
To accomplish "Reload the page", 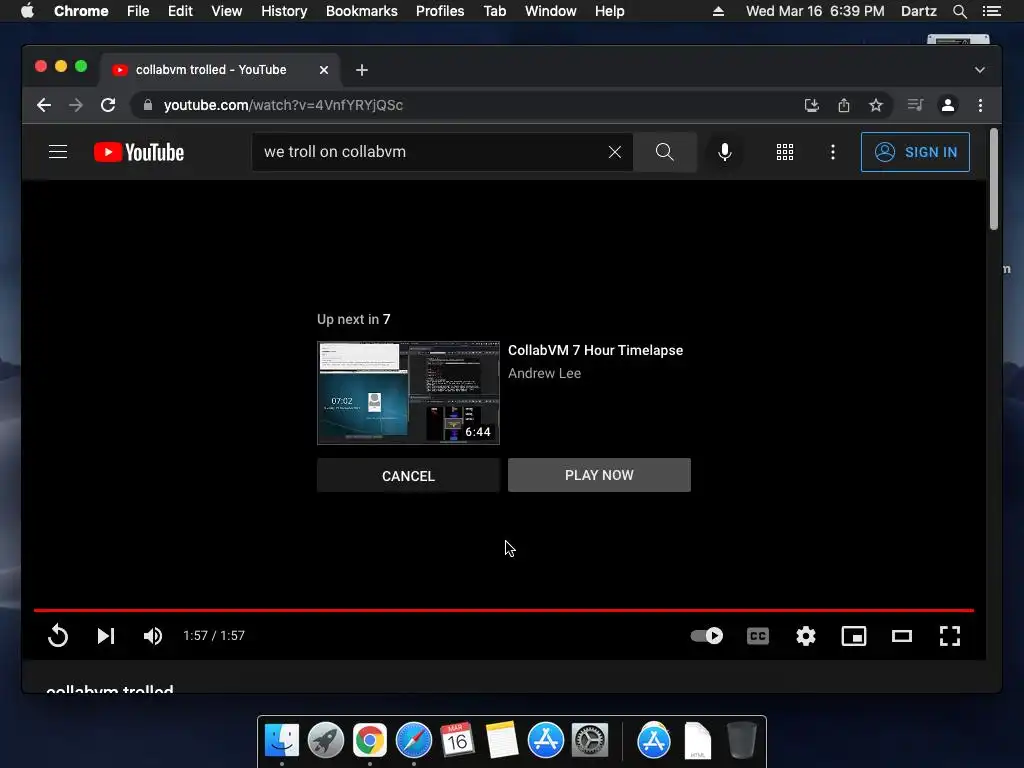I will [108, 105].
